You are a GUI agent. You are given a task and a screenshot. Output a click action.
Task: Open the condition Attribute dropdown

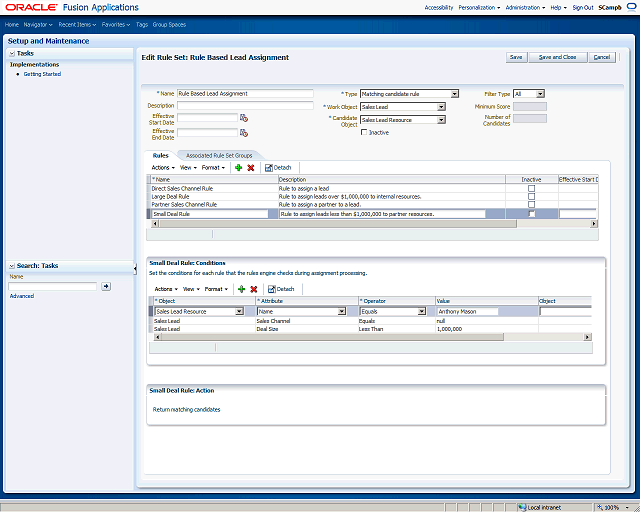342,312
